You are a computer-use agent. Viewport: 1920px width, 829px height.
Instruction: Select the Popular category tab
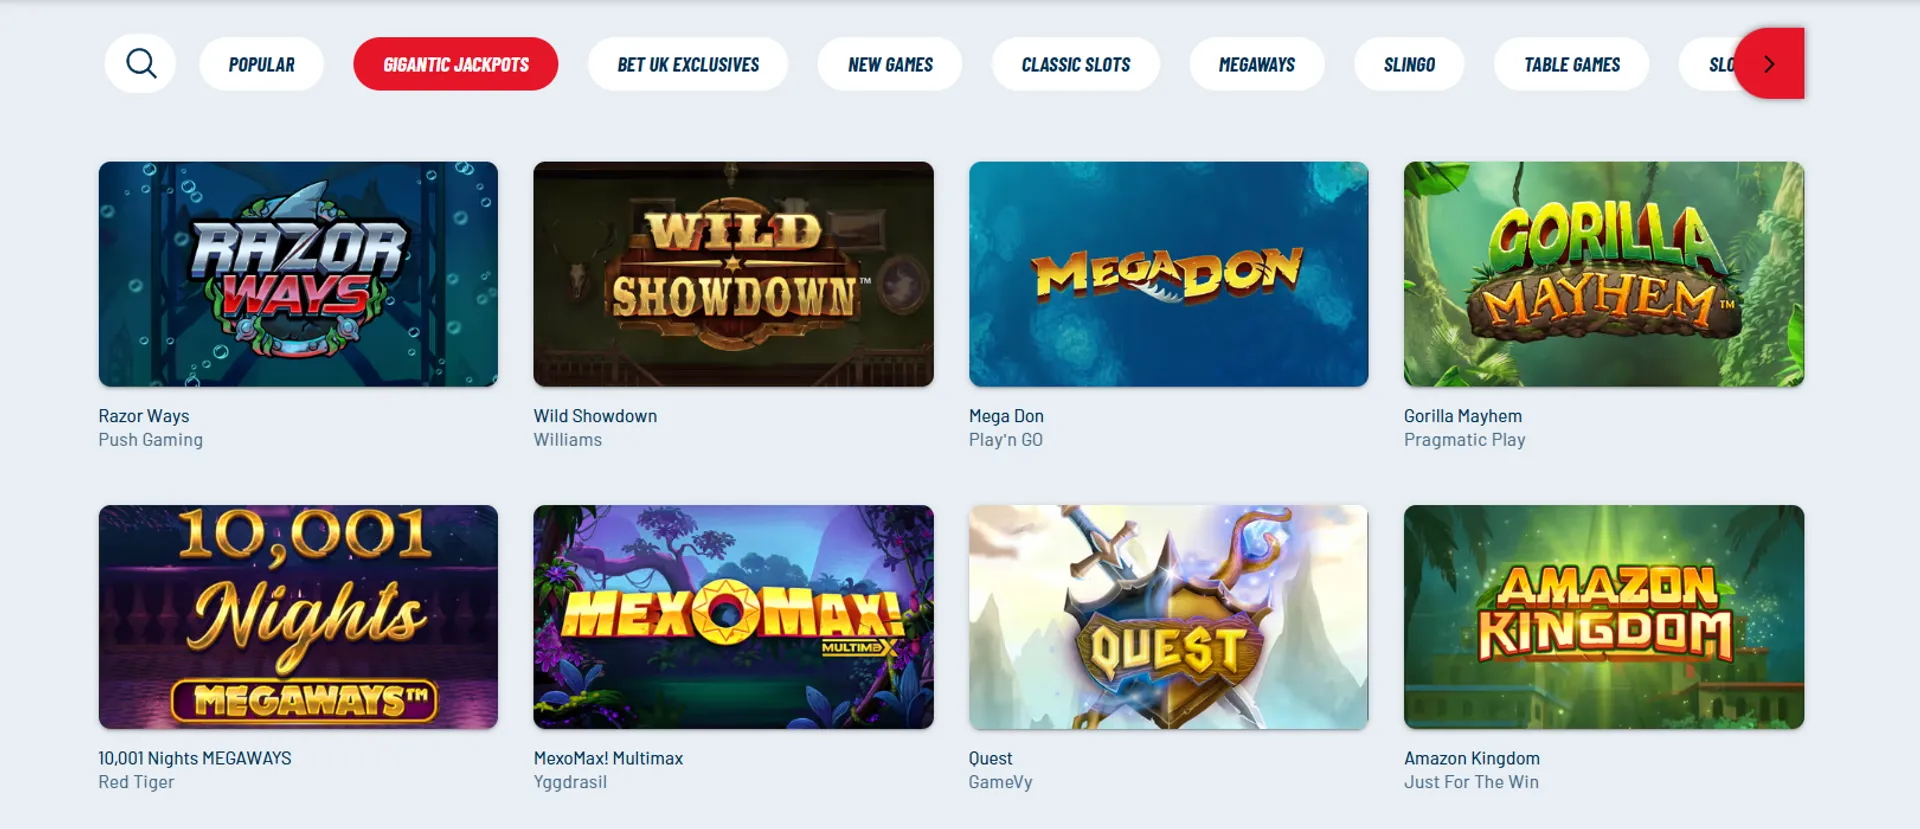pyautogui.click(x=261, y=64)
